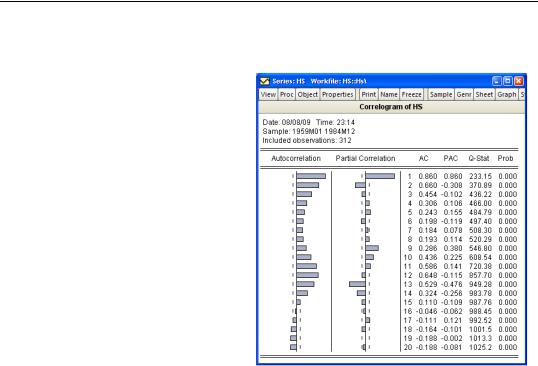Image resolution: width=538 pixels, height=366 pixels.
Task: Select Q-Stat value 1025.2 at lag 20
Action: [480, 347]
